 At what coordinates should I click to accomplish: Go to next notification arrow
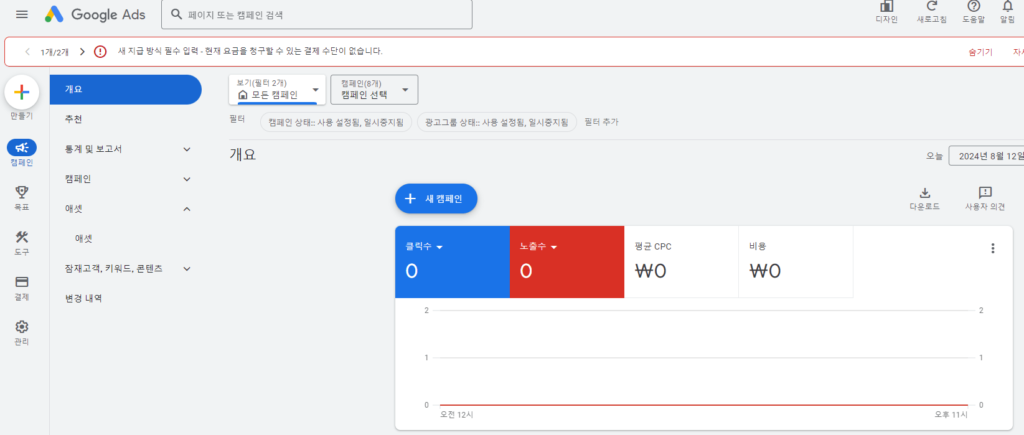click(82, 52)
